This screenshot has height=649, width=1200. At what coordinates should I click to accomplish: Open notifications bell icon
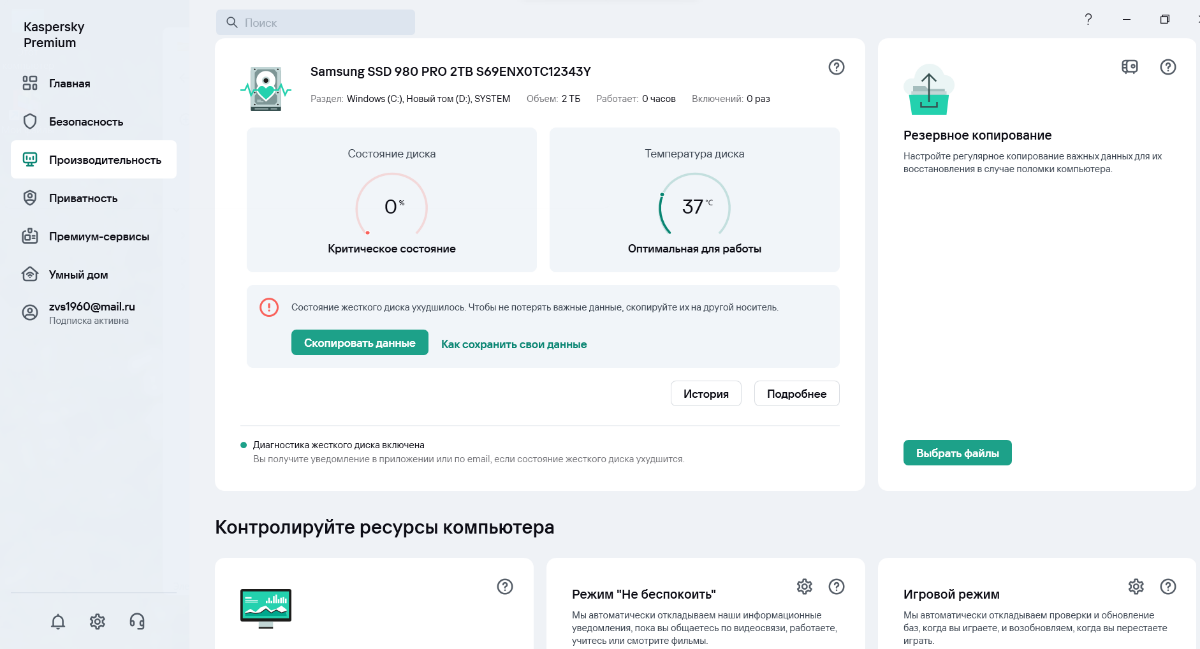point(58,621)
